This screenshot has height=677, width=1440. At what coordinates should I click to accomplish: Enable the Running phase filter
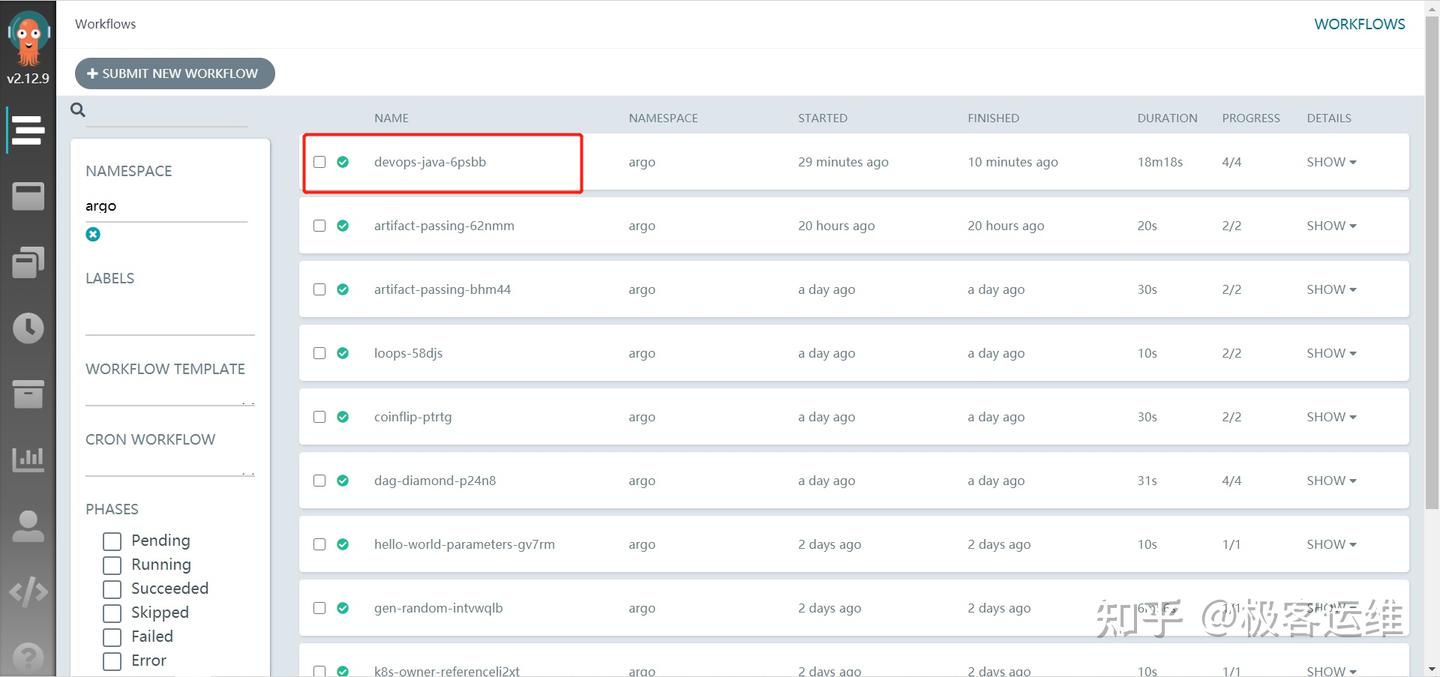point(111,564)
